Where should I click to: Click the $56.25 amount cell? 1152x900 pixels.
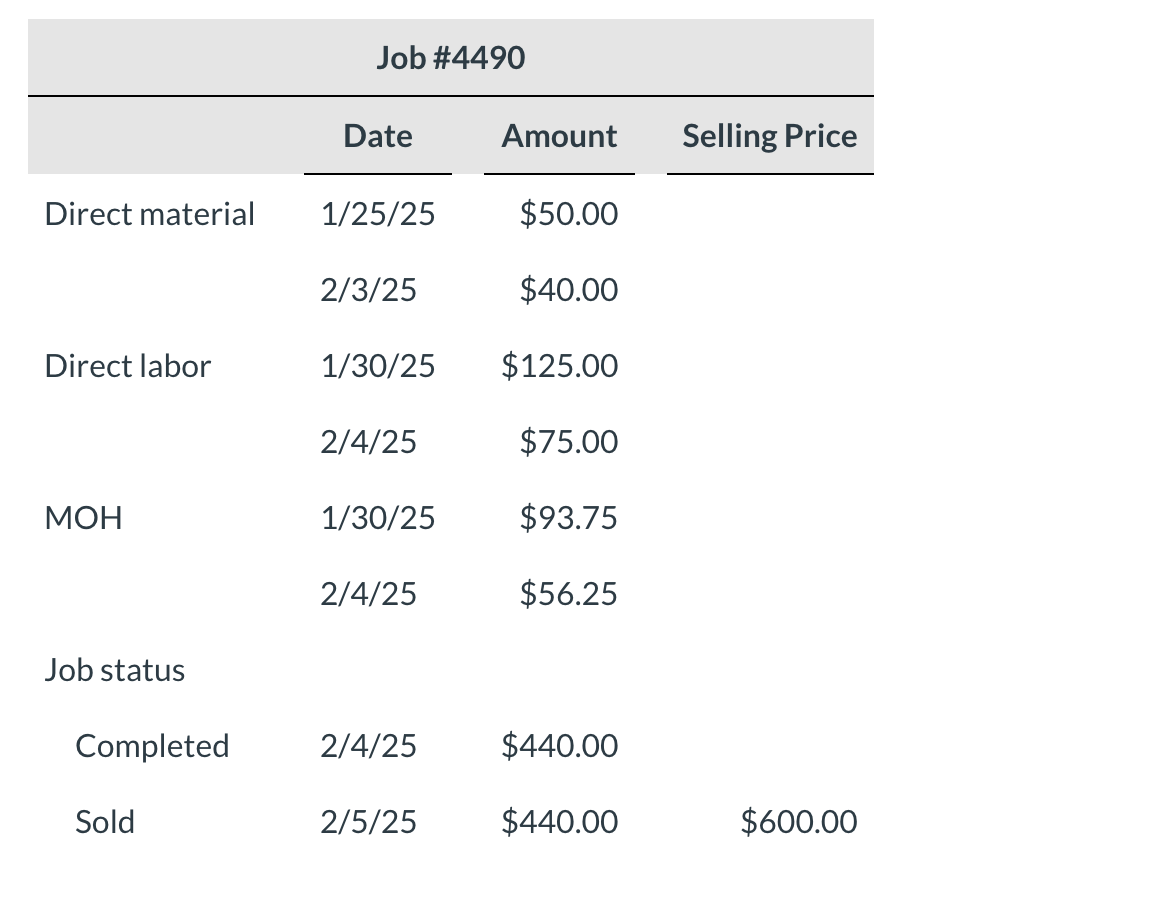pos(569,594)
